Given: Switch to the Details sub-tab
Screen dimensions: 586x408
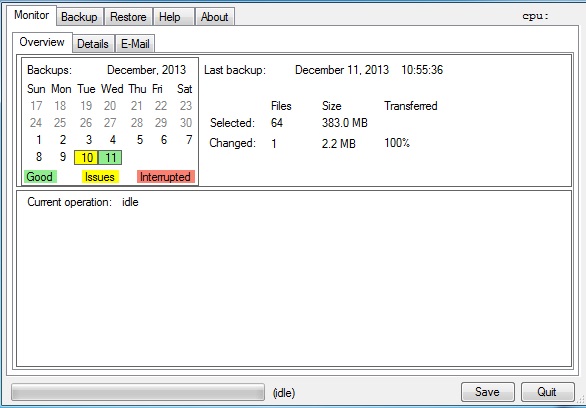Looking at the screenshot, I should pyautogui.click(x=93, y=44).
